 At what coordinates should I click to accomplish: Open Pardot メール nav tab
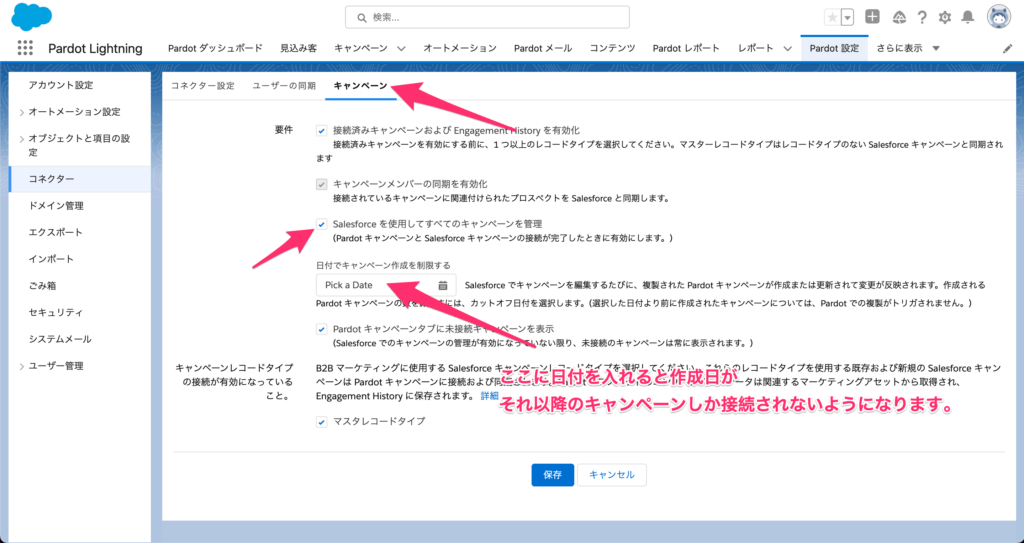543,48
